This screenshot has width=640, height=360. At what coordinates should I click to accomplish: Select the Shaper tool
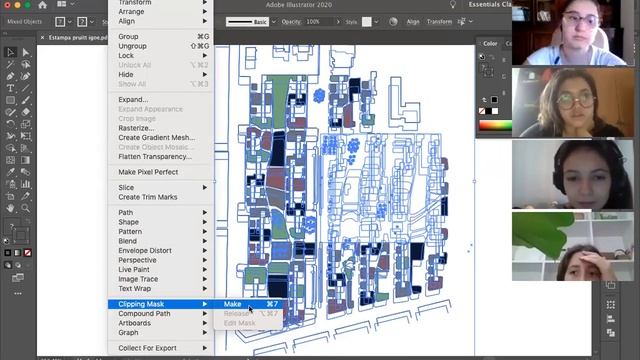[x=10, y=112]
